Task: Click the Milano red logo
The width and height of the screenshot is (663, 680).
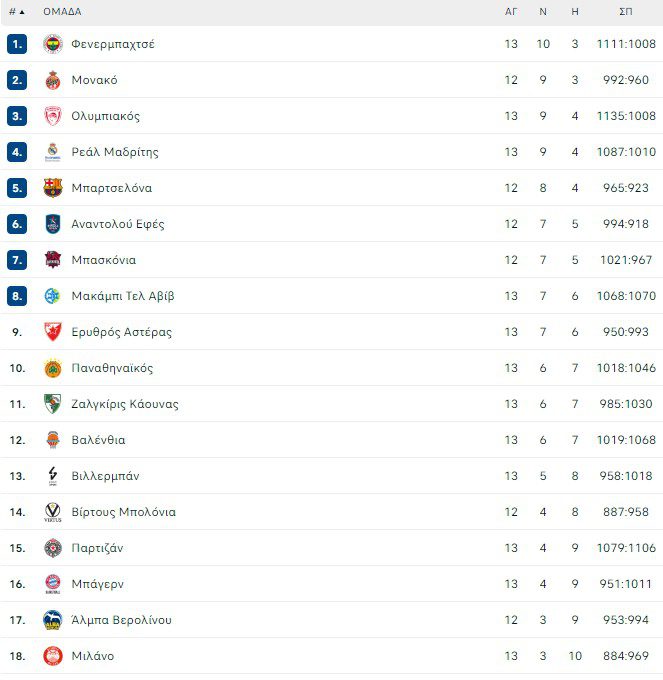Action: (53, 656)
